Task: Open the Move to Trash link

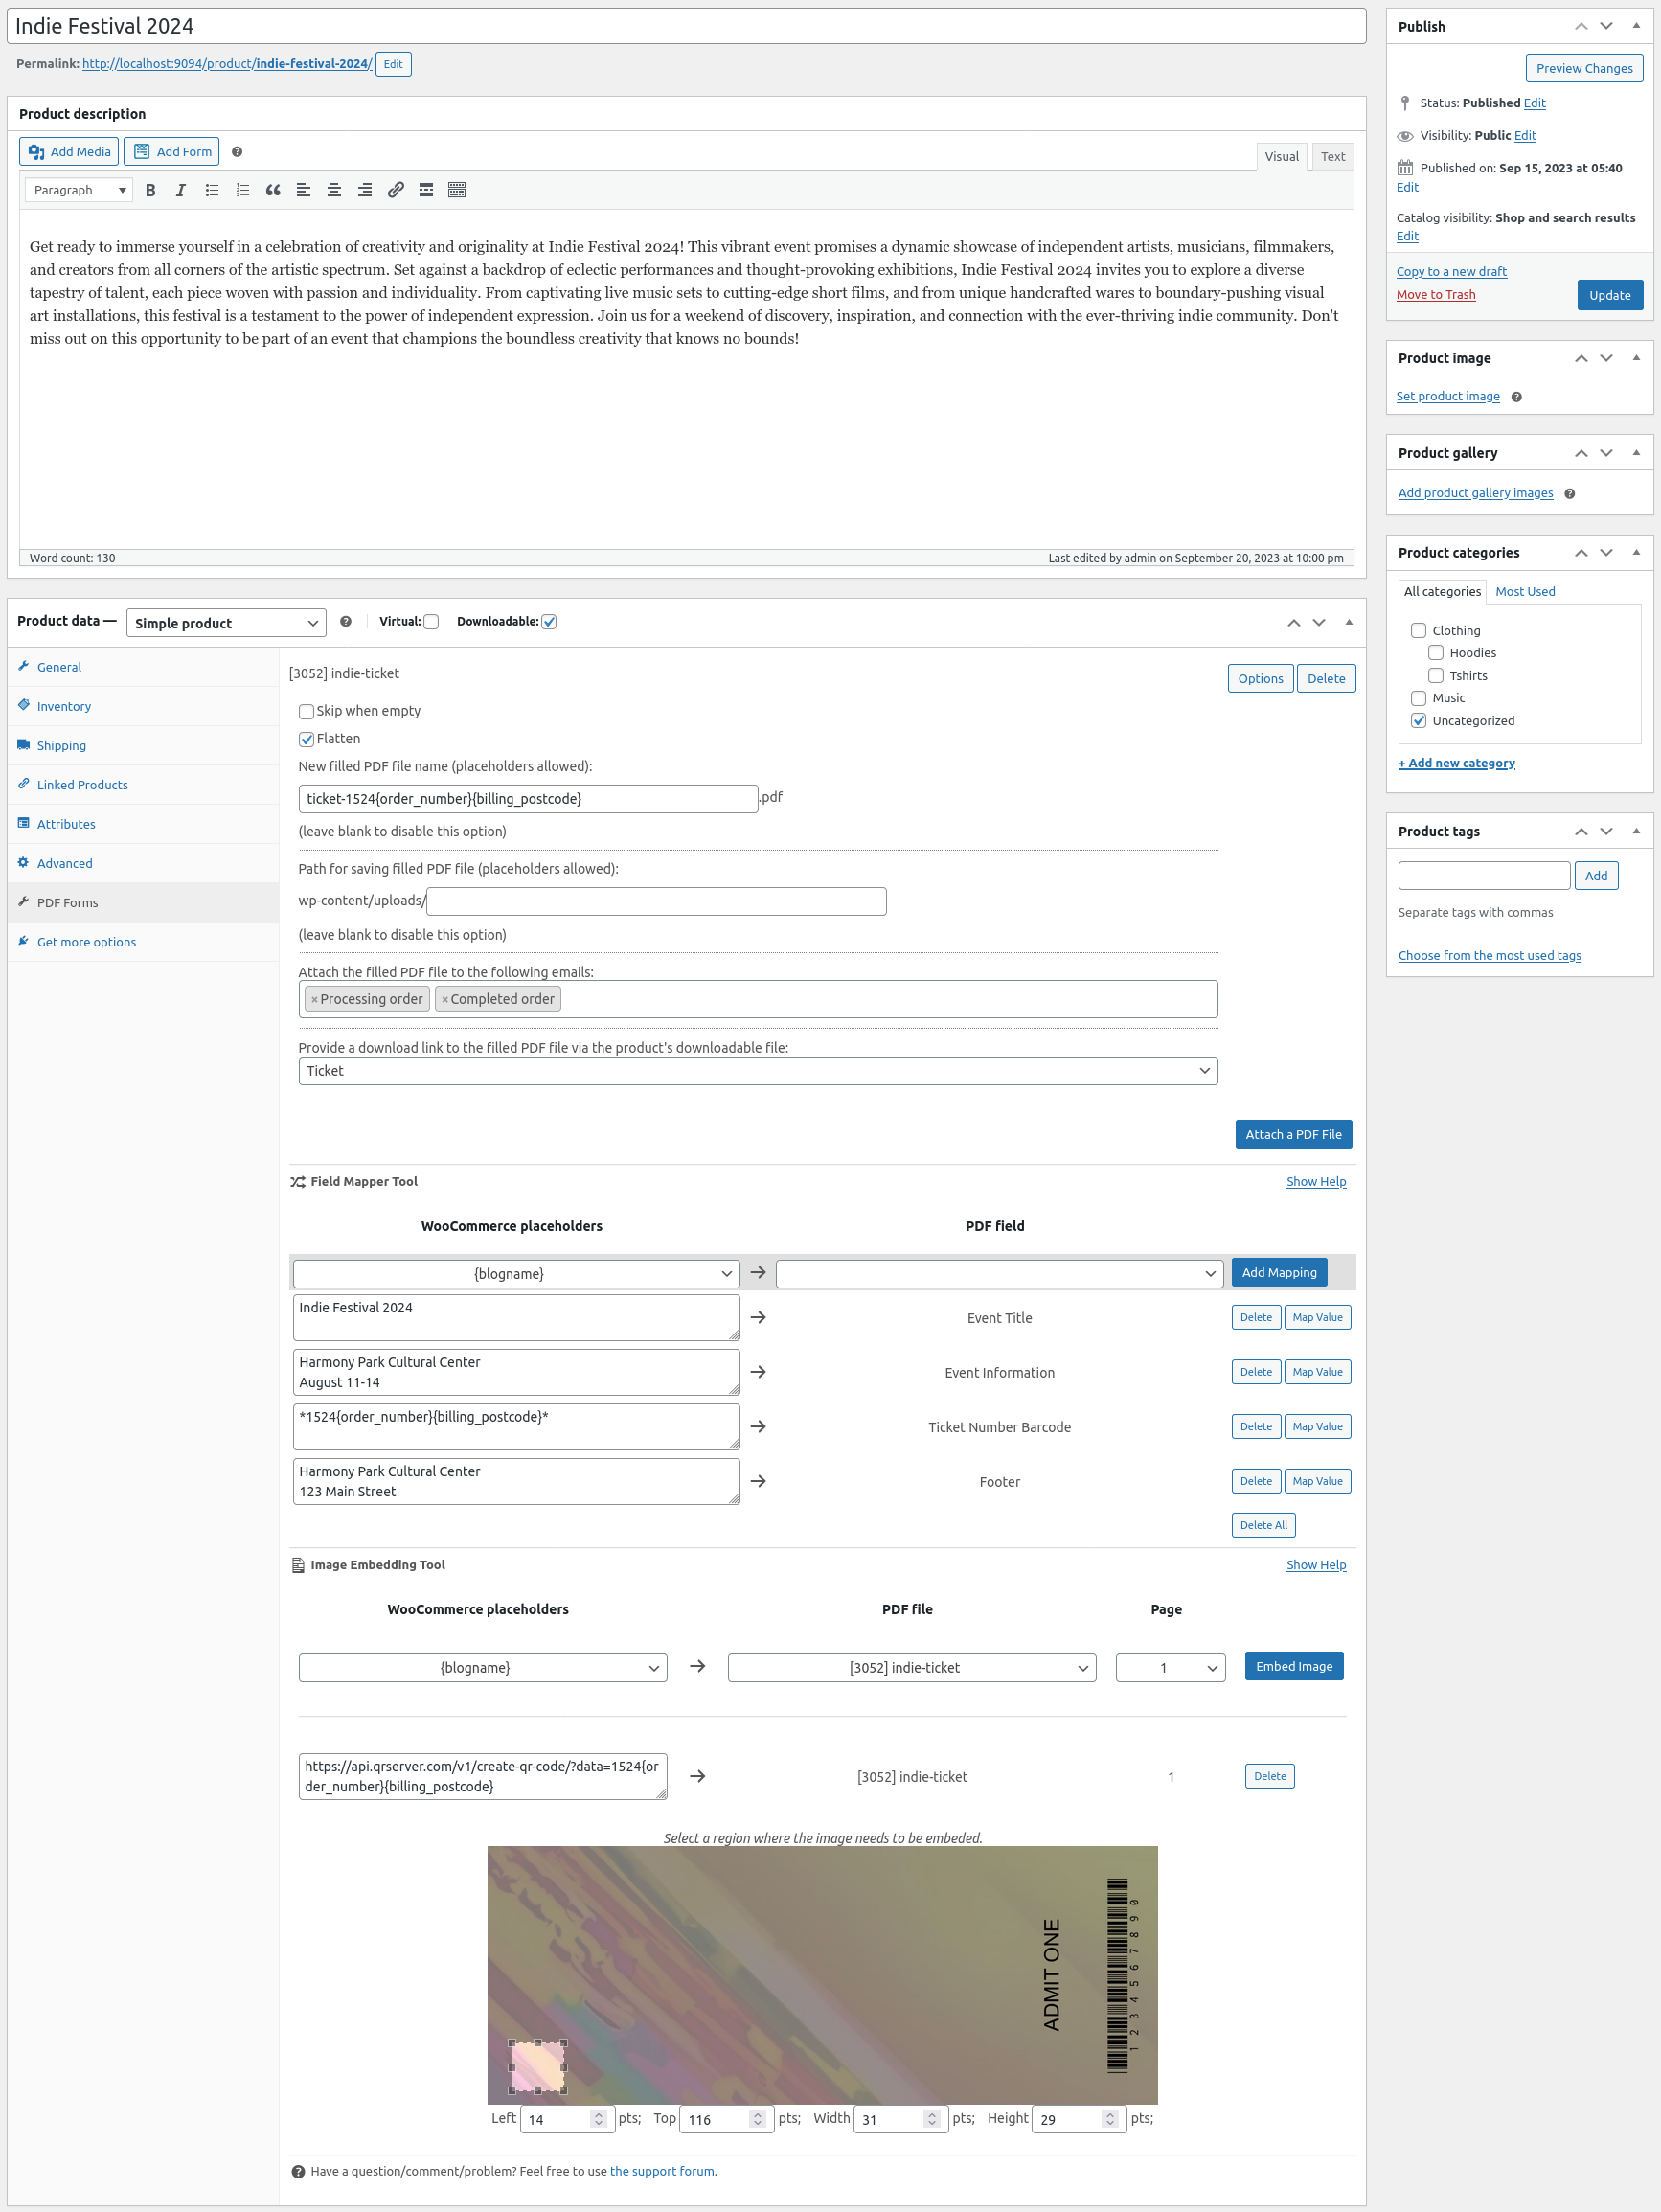Action: (x=1436, y=294)
